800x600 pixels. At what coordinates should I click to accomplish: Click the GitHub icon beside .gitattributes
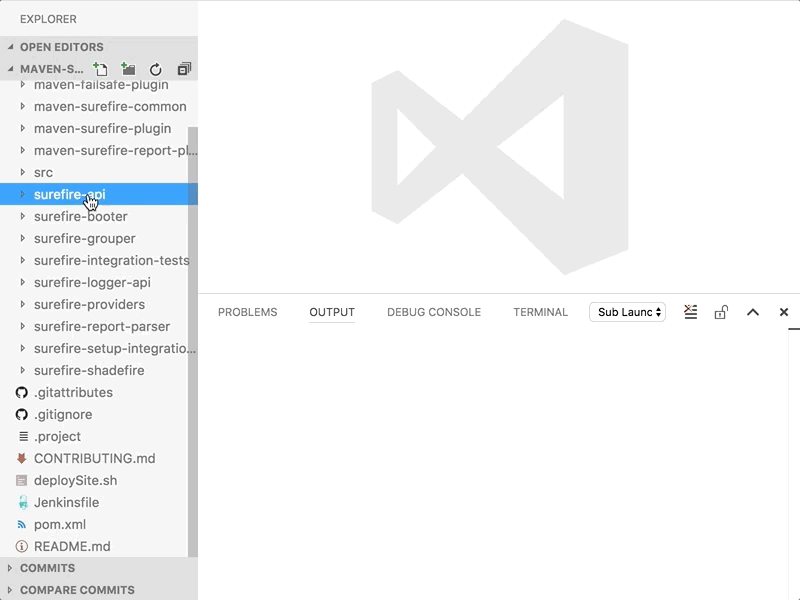(21, 392)
